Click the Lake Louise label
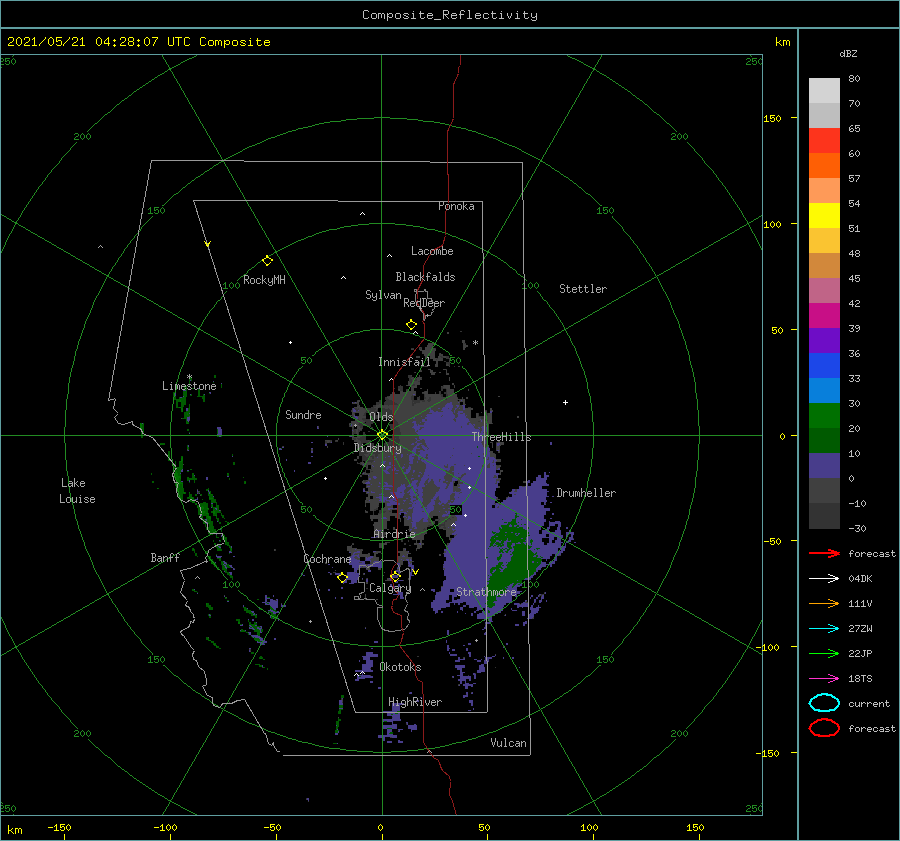 click(77, 491)
